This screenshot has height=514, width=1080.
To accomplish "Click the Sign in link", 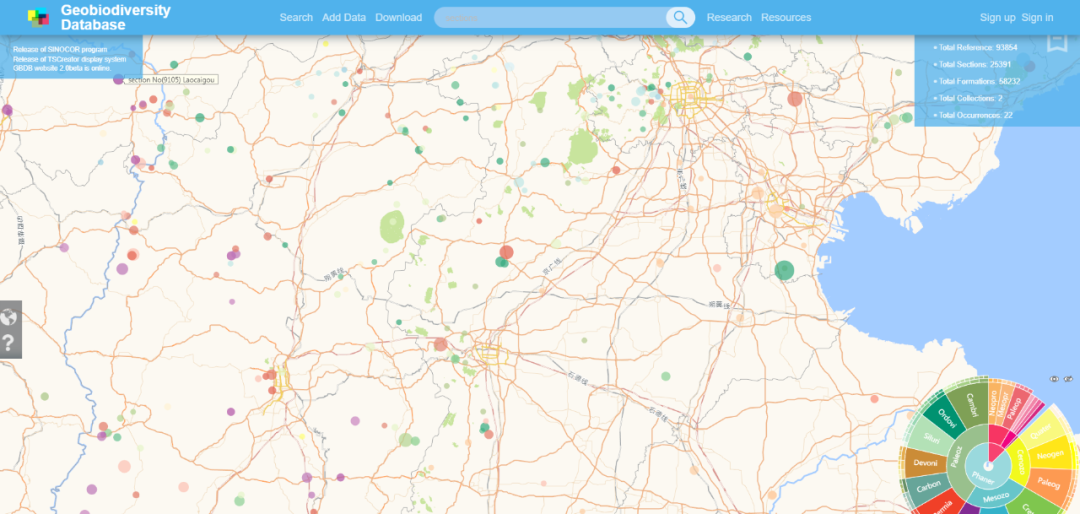I will point(1037,17).
